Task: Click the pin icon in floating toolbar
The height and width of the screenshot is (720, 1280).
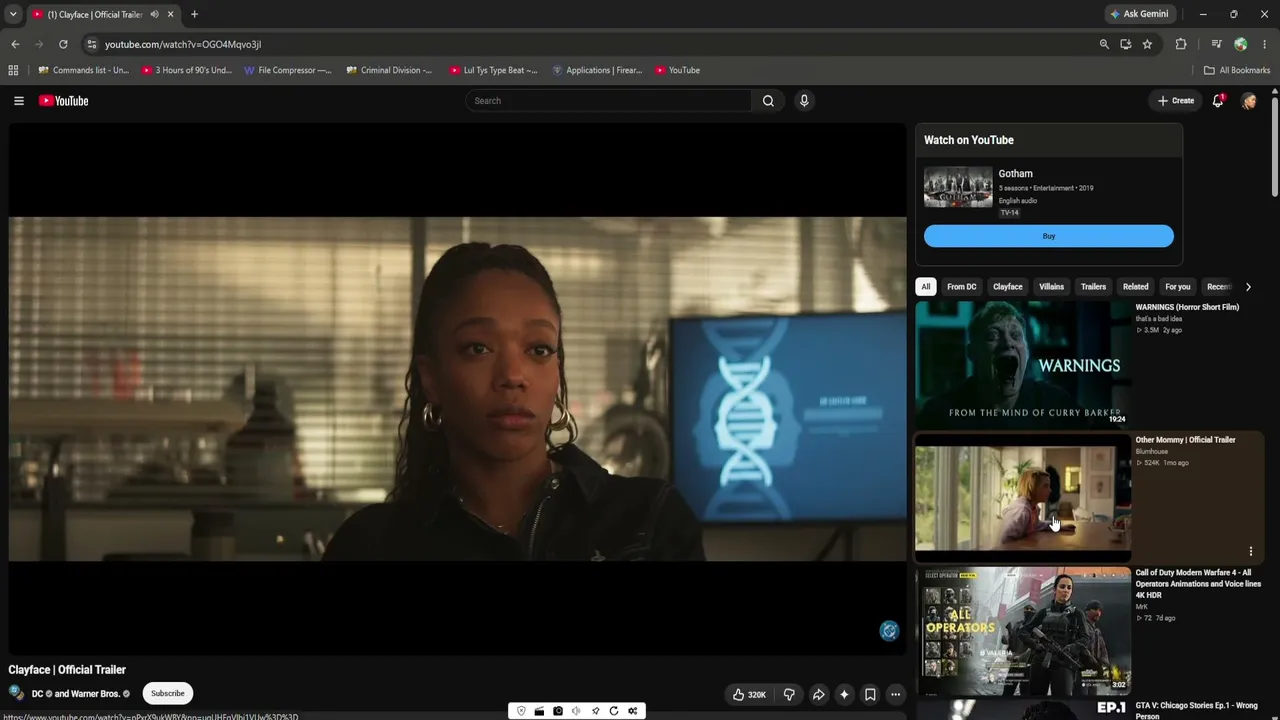Action: click(595, 711)
